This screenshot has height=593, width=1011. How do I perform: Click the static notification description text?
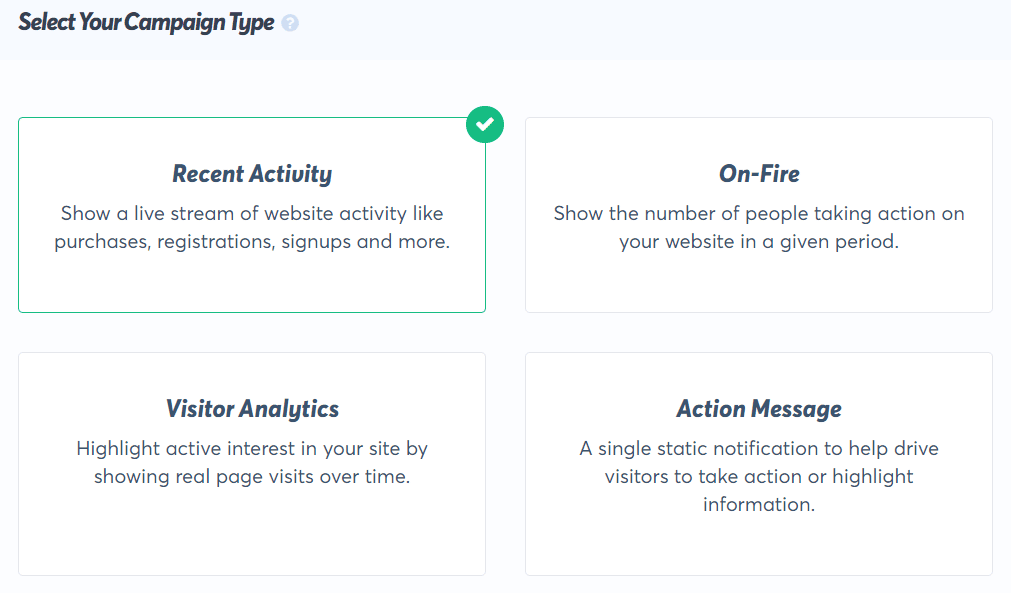758,476
